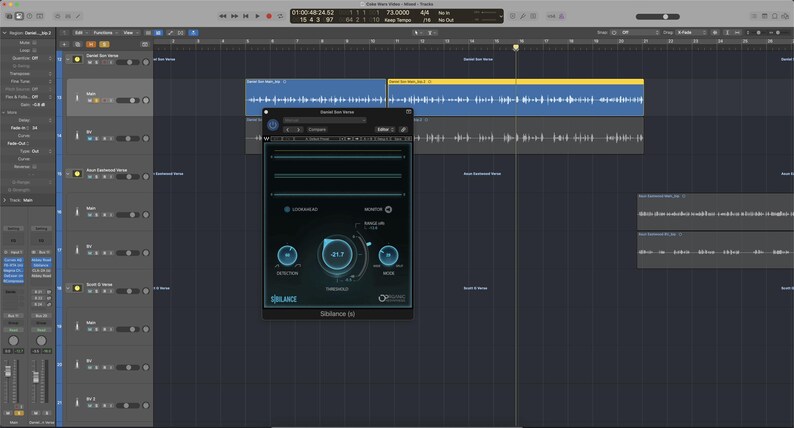Image resolution: width=794 pixels, height=428 pixels.
Task: Toggle the Sibilance plugin power button
Action: [273, 125]
